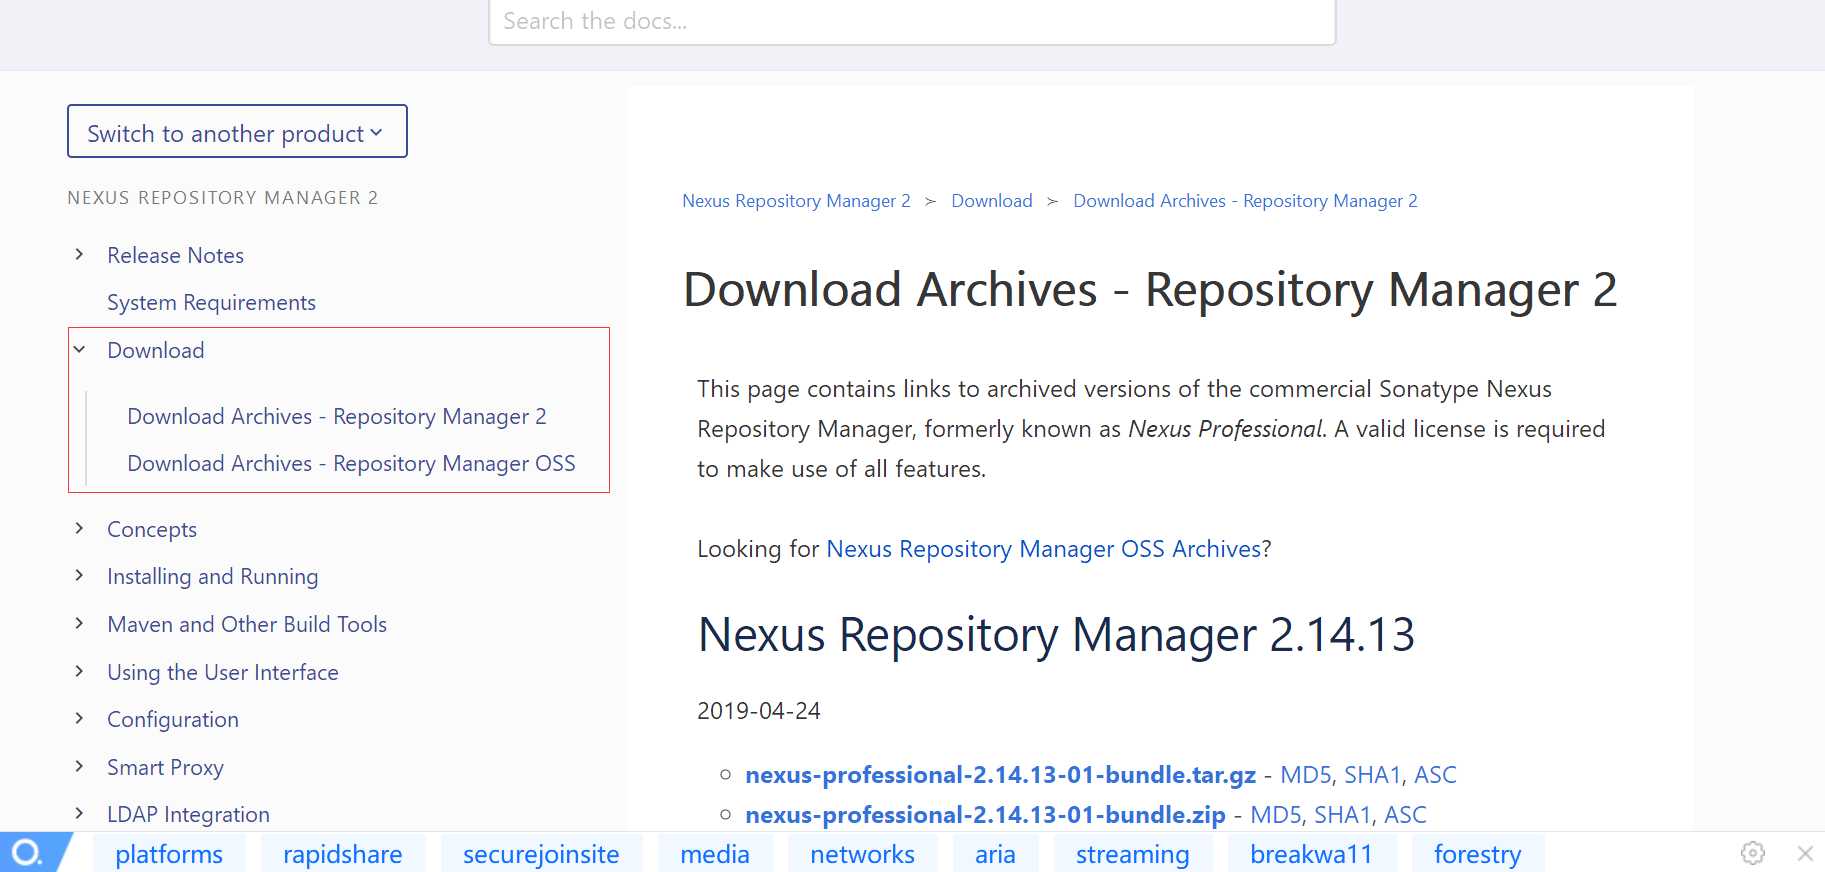Expand Installing and Running section
The image size is (1825, 872).
click(79, 576)
